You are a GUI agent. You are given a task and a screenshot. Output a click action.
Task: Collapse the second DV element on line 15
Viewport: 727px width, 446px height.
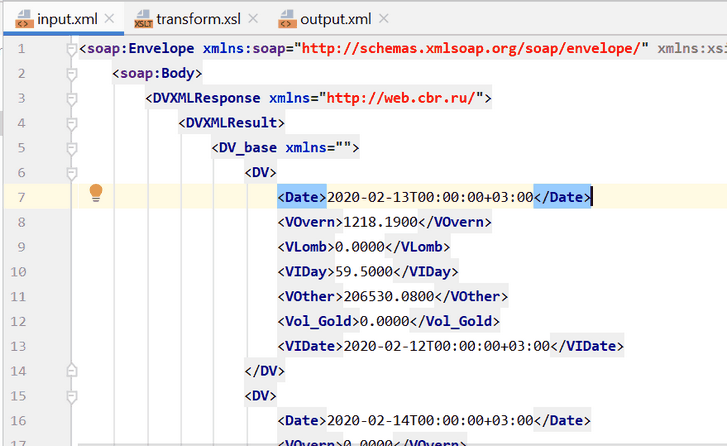[70, 395]
